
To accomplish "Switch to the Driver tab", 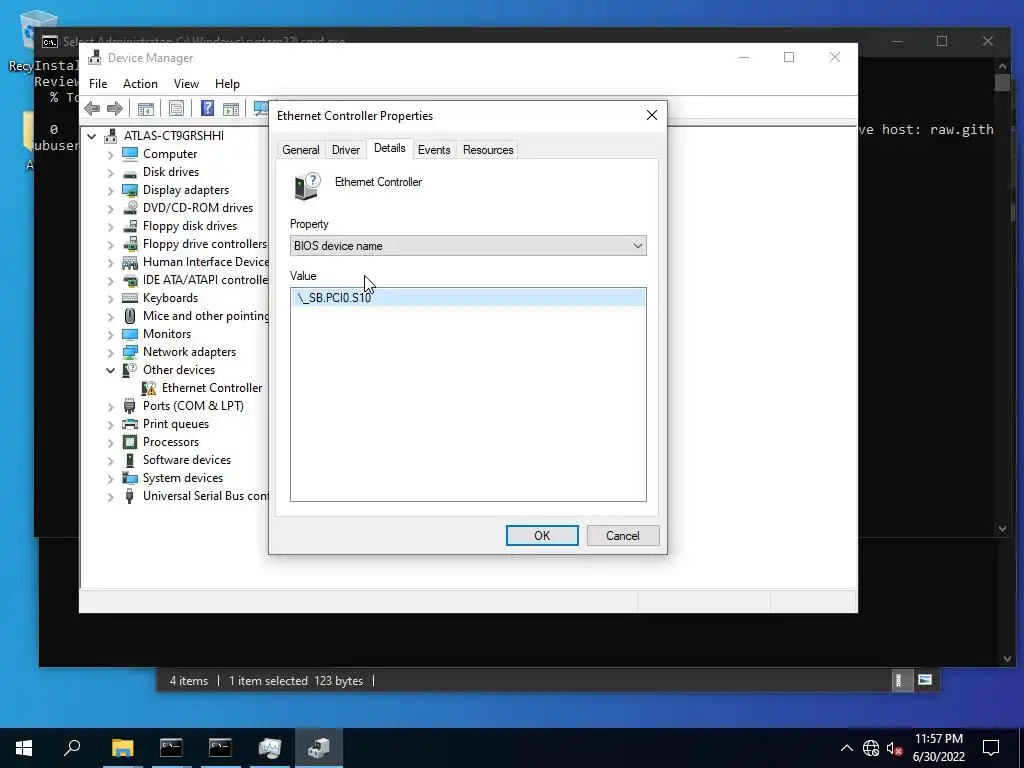I will click(345, 150).
